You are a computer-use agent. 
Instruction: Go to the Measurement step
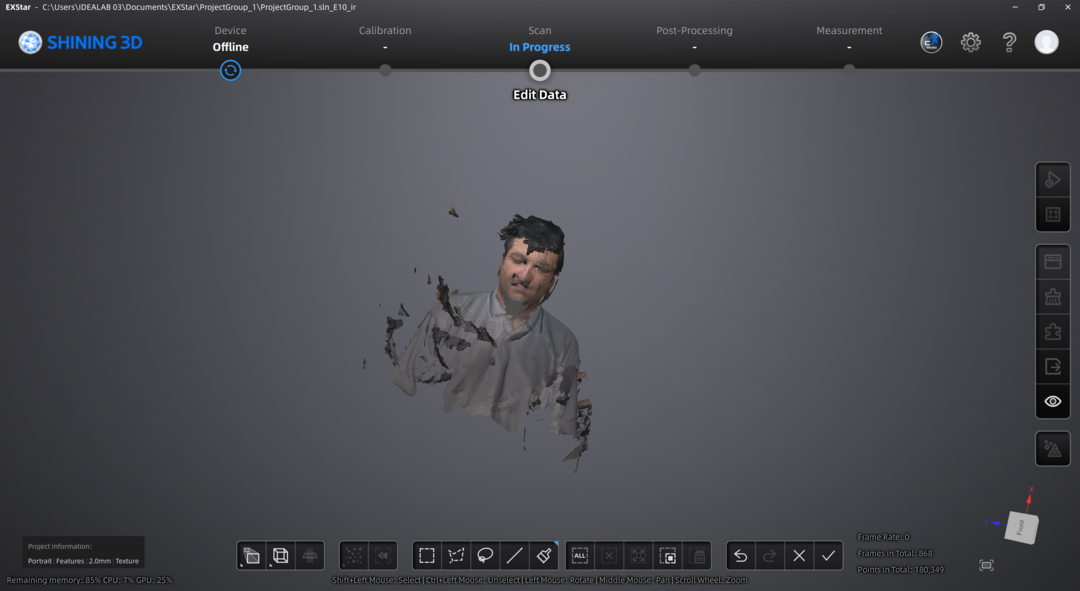pos(849,30)
